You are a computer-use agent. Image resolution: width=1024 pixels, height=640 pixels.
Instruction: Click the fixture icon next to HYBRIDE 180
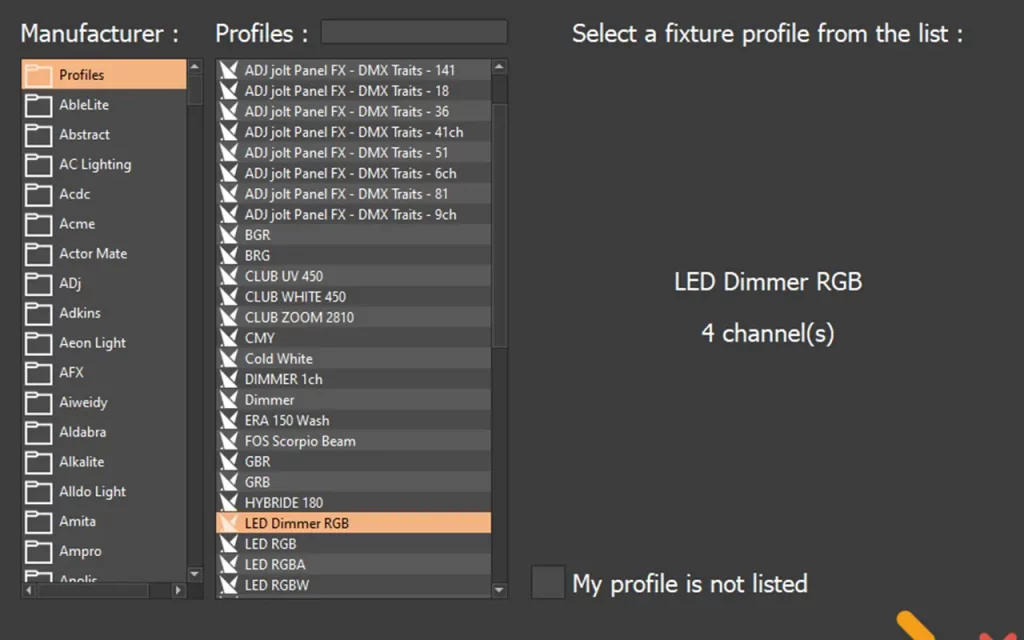coord(229,503)
